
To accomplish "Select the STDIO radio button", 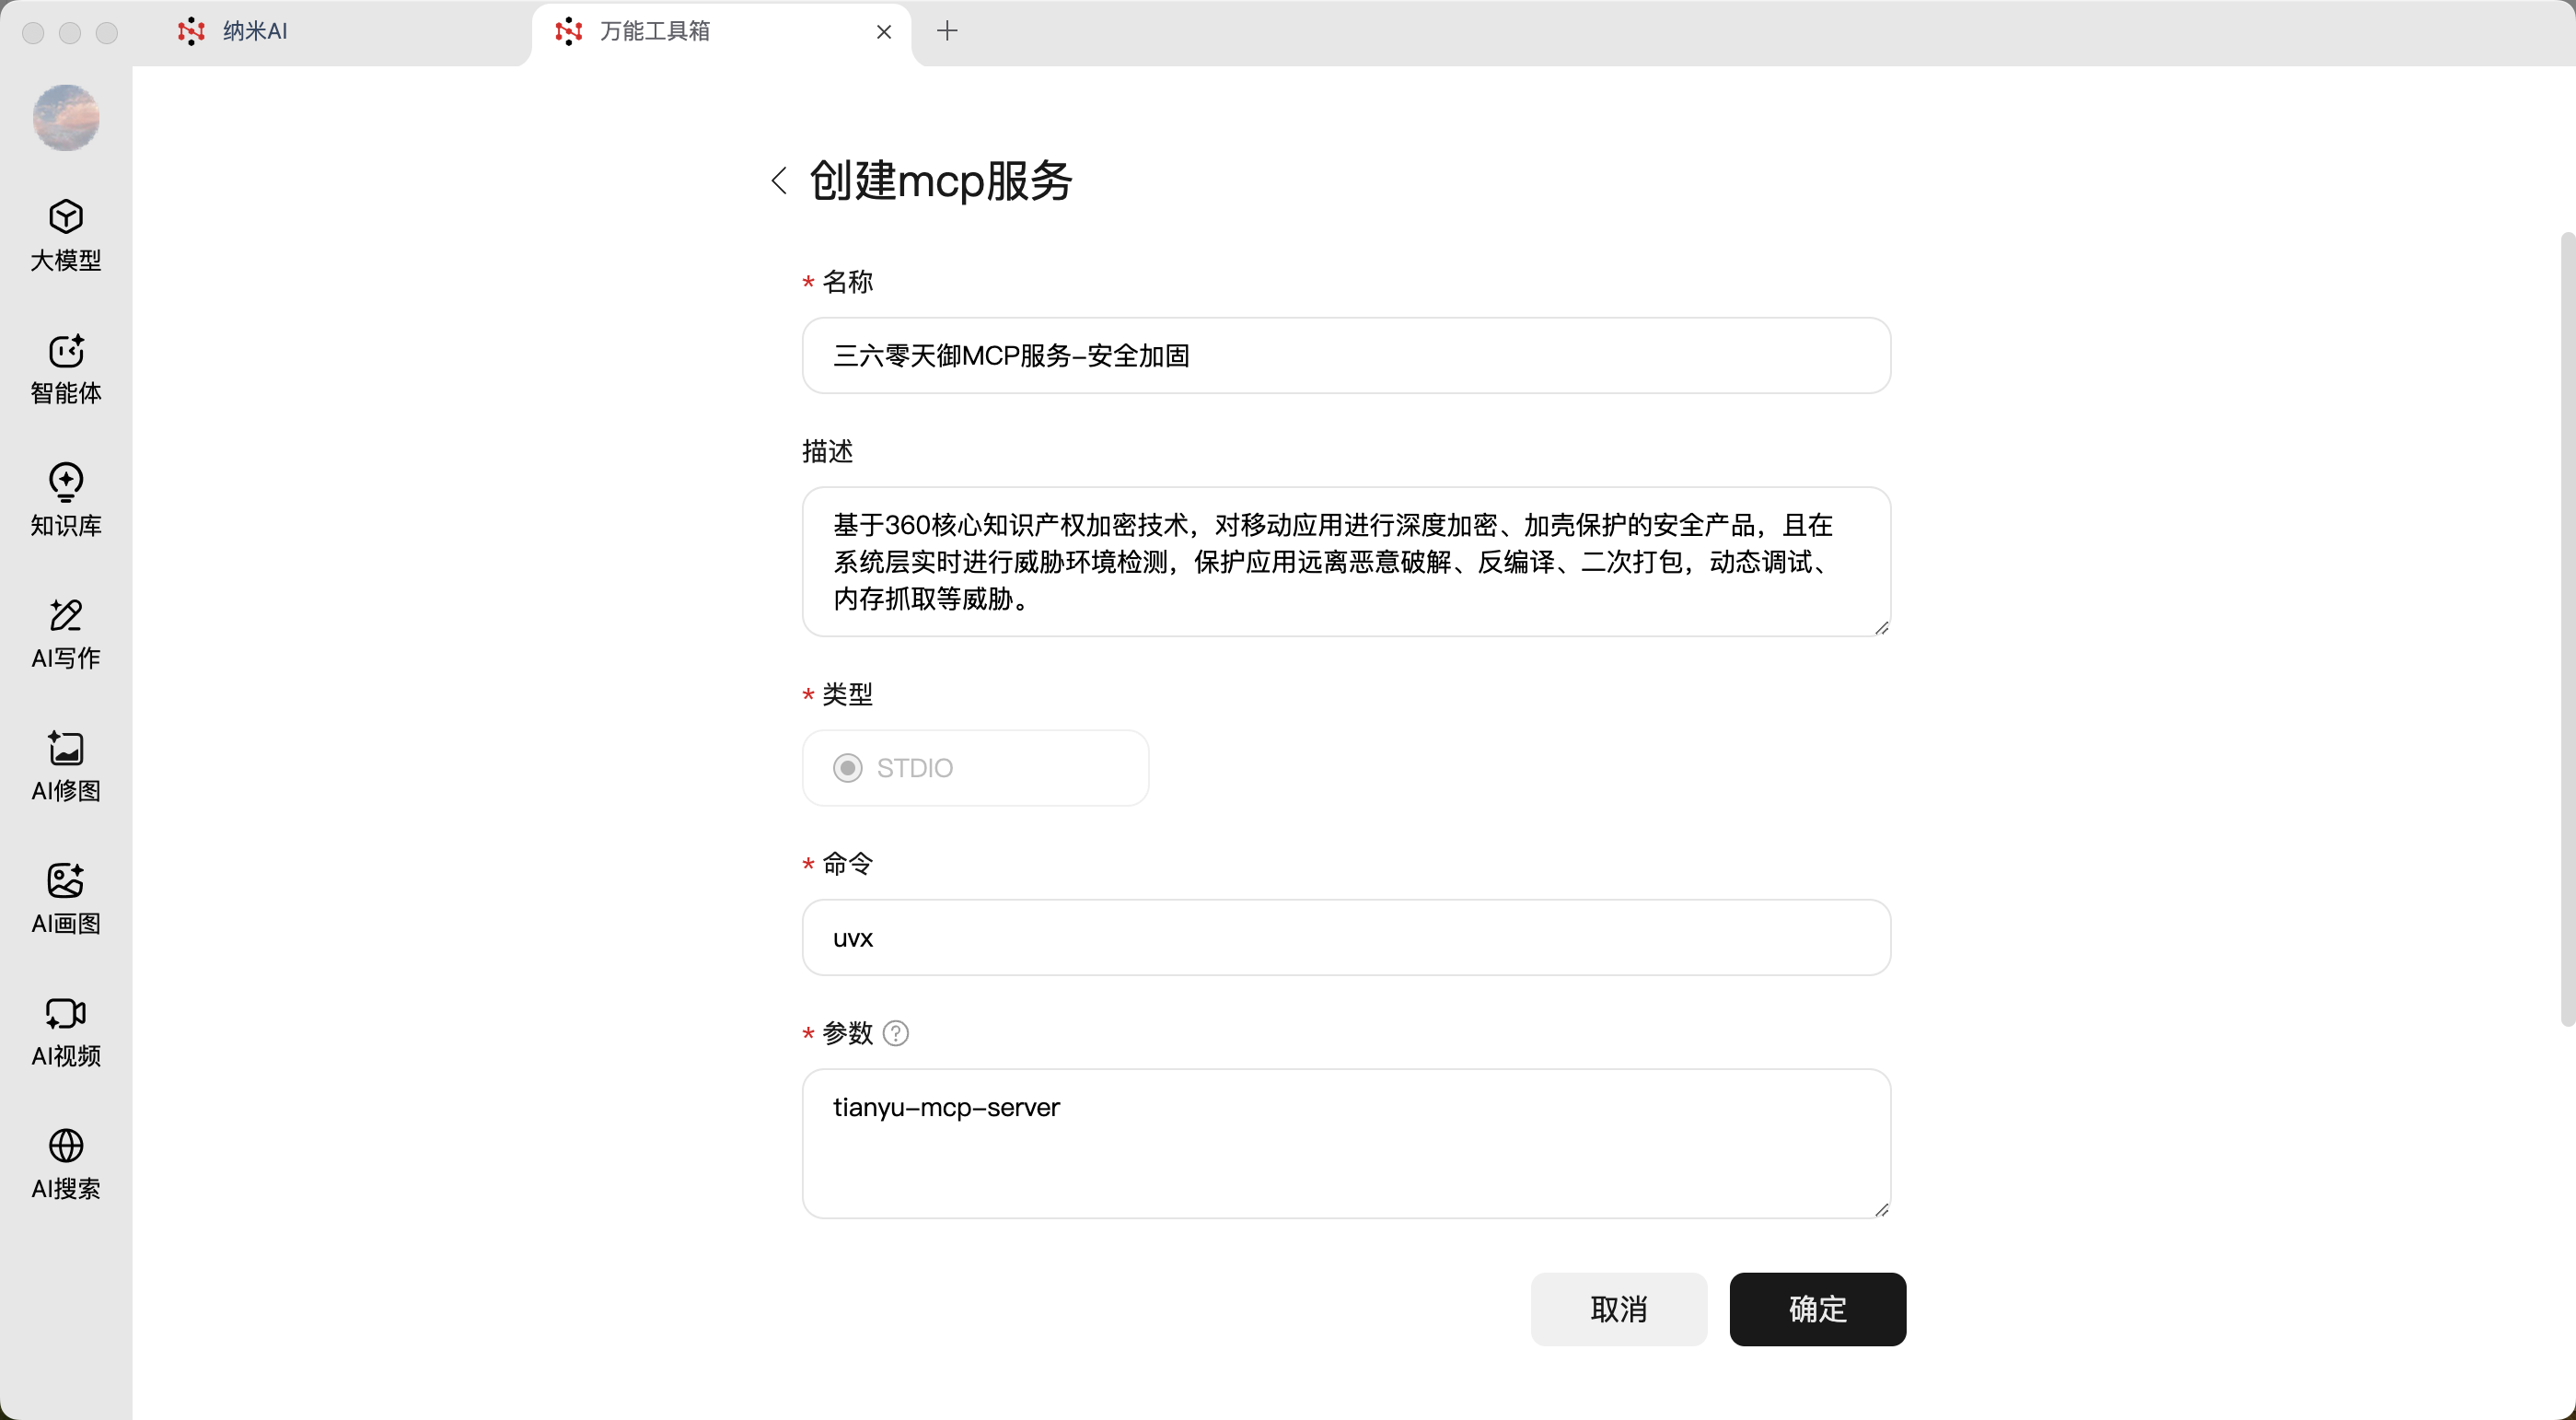I will point(848,768).
